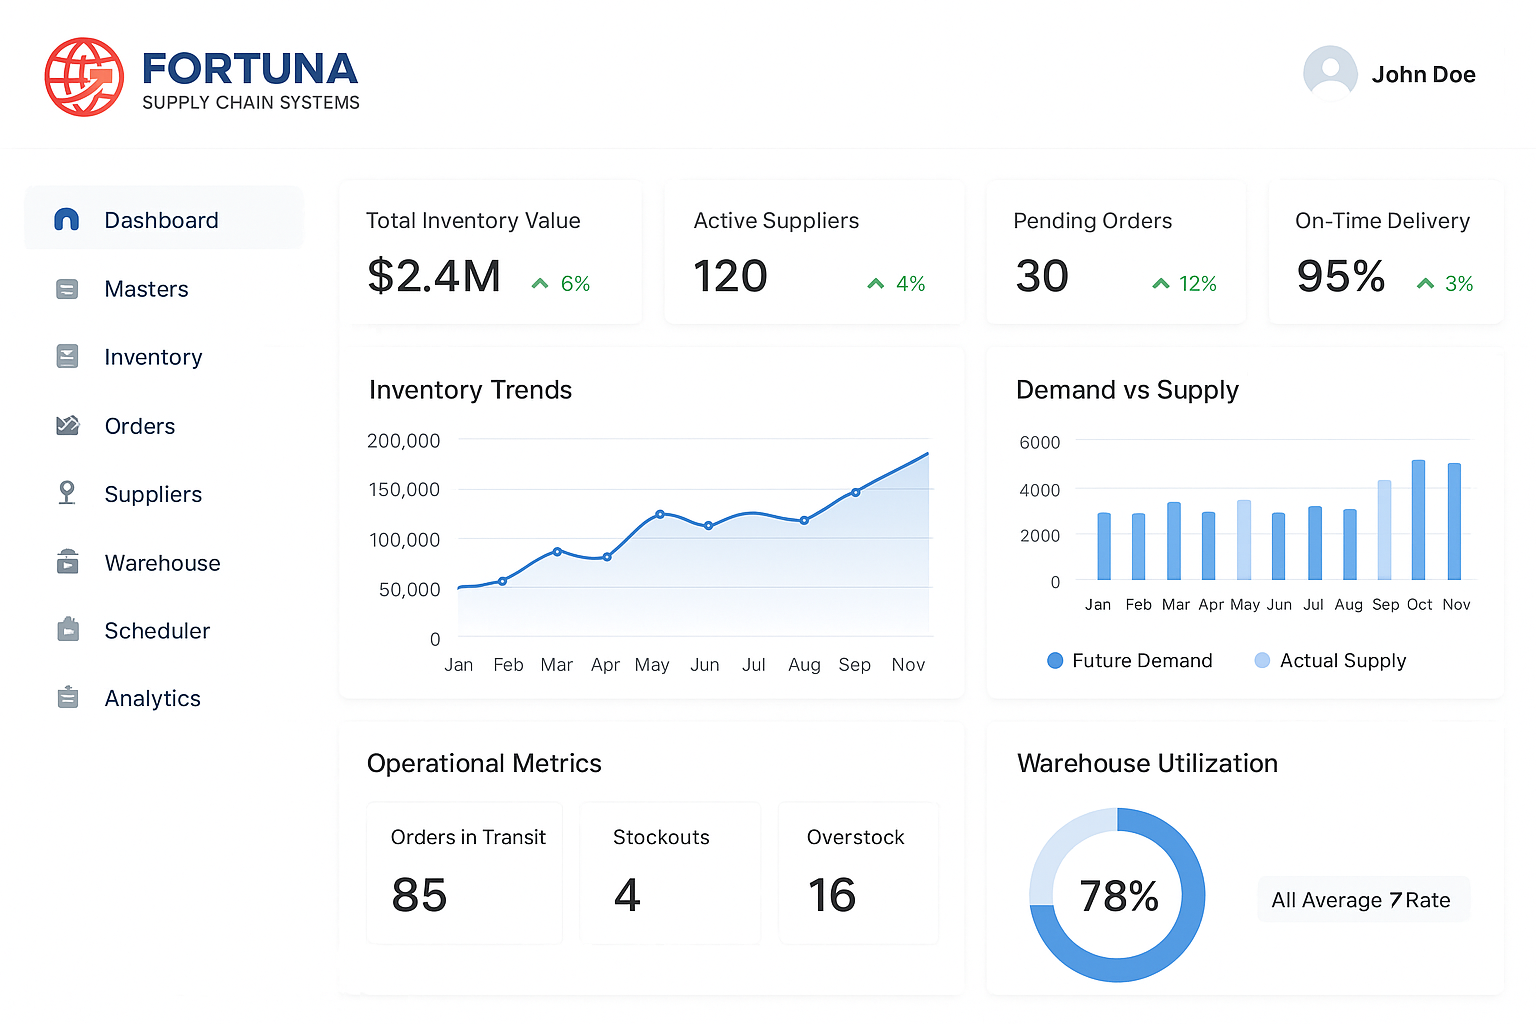The height and width of the screenshot is (1024, 1536).
Task: Click the Scheduler sidebar icon
Action: 67,630
